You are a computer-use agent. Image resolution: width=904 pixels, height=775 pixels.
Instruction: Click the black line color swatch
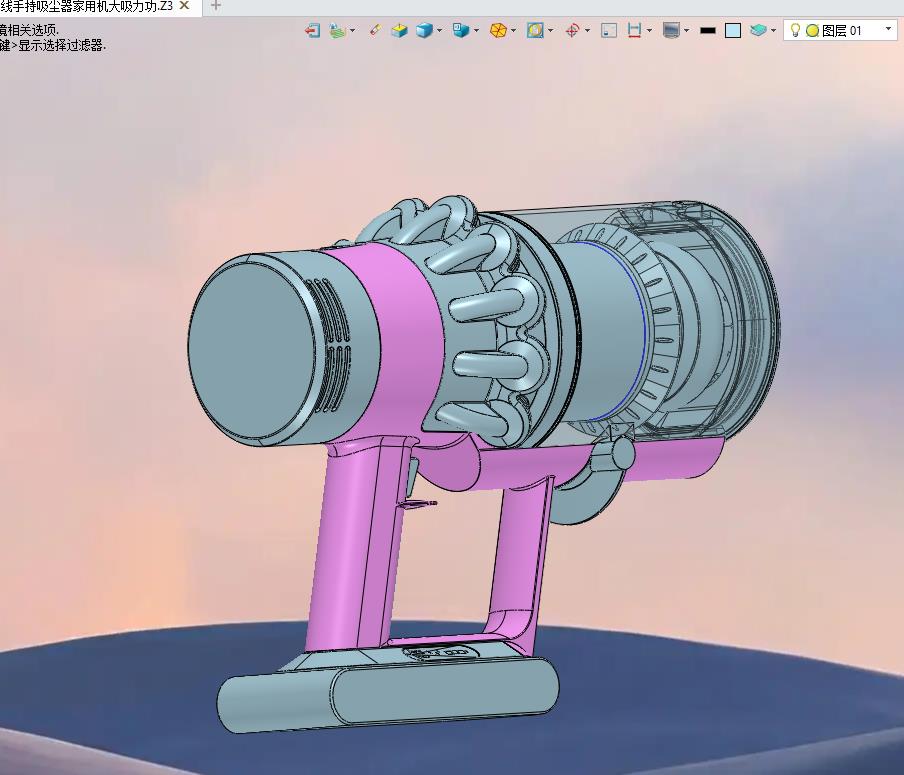tap(707, 31)
